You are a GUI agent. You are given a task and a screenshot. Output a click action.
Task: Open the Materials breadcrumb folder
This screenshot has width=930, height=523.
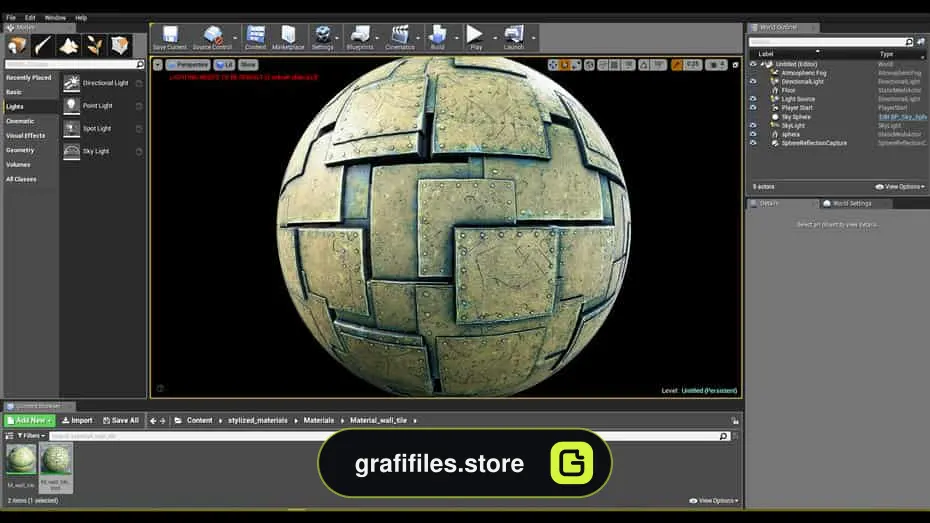(319, 420)
